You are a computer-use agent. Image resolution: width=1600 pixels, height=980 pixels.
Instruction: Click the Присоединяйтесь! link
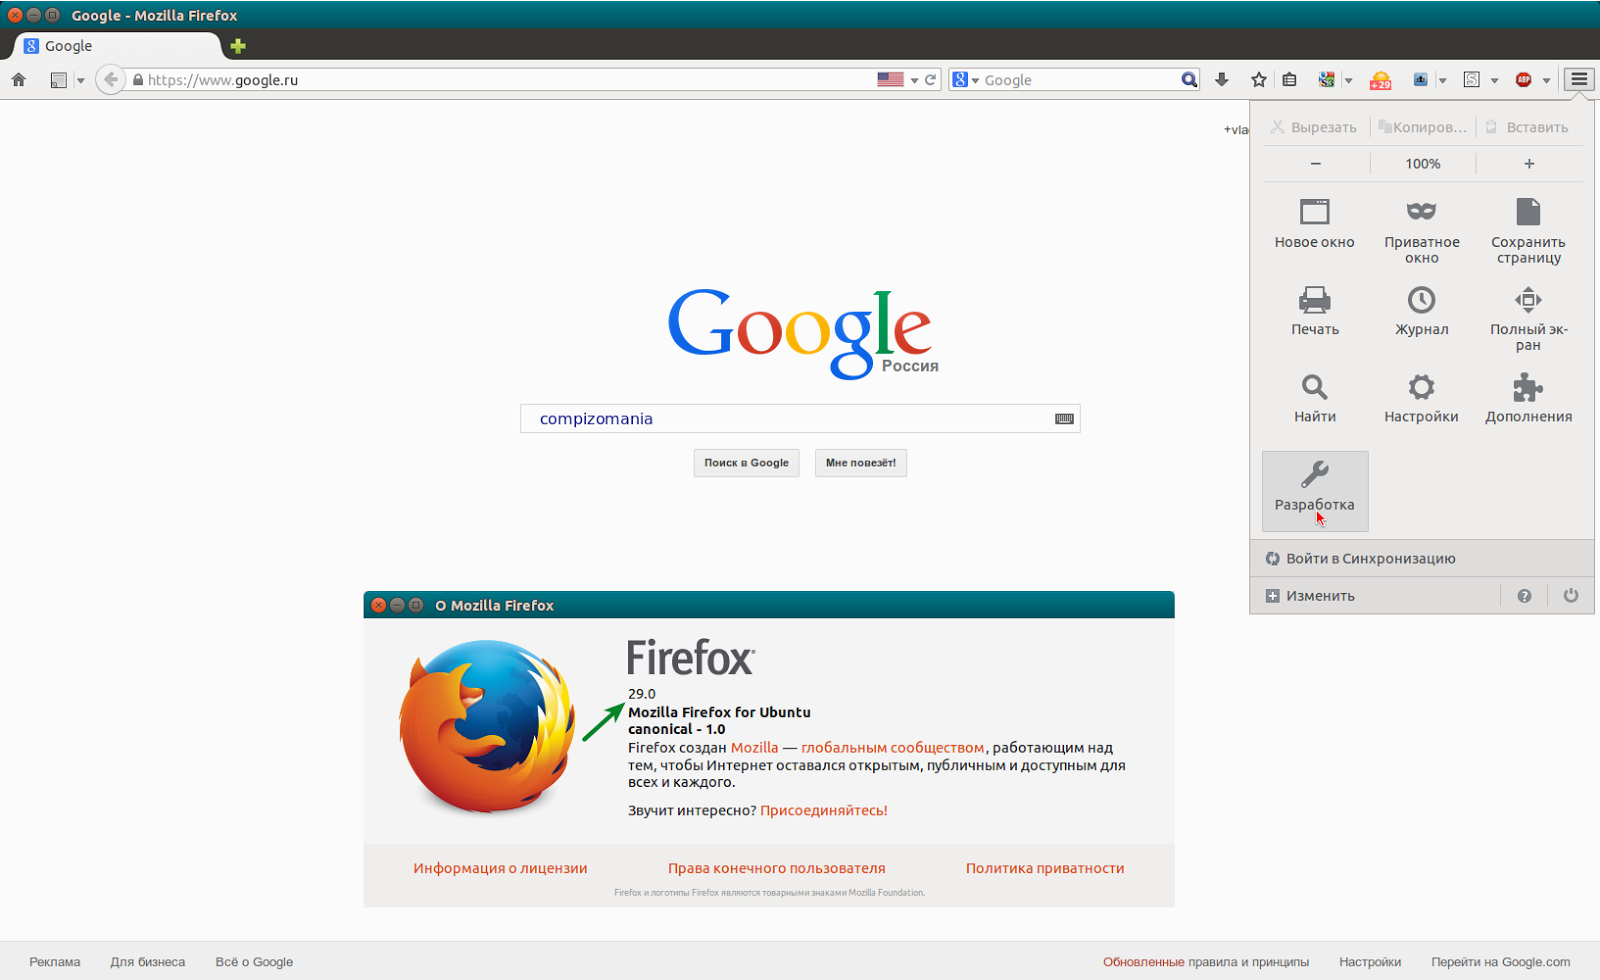coord(824,811)
